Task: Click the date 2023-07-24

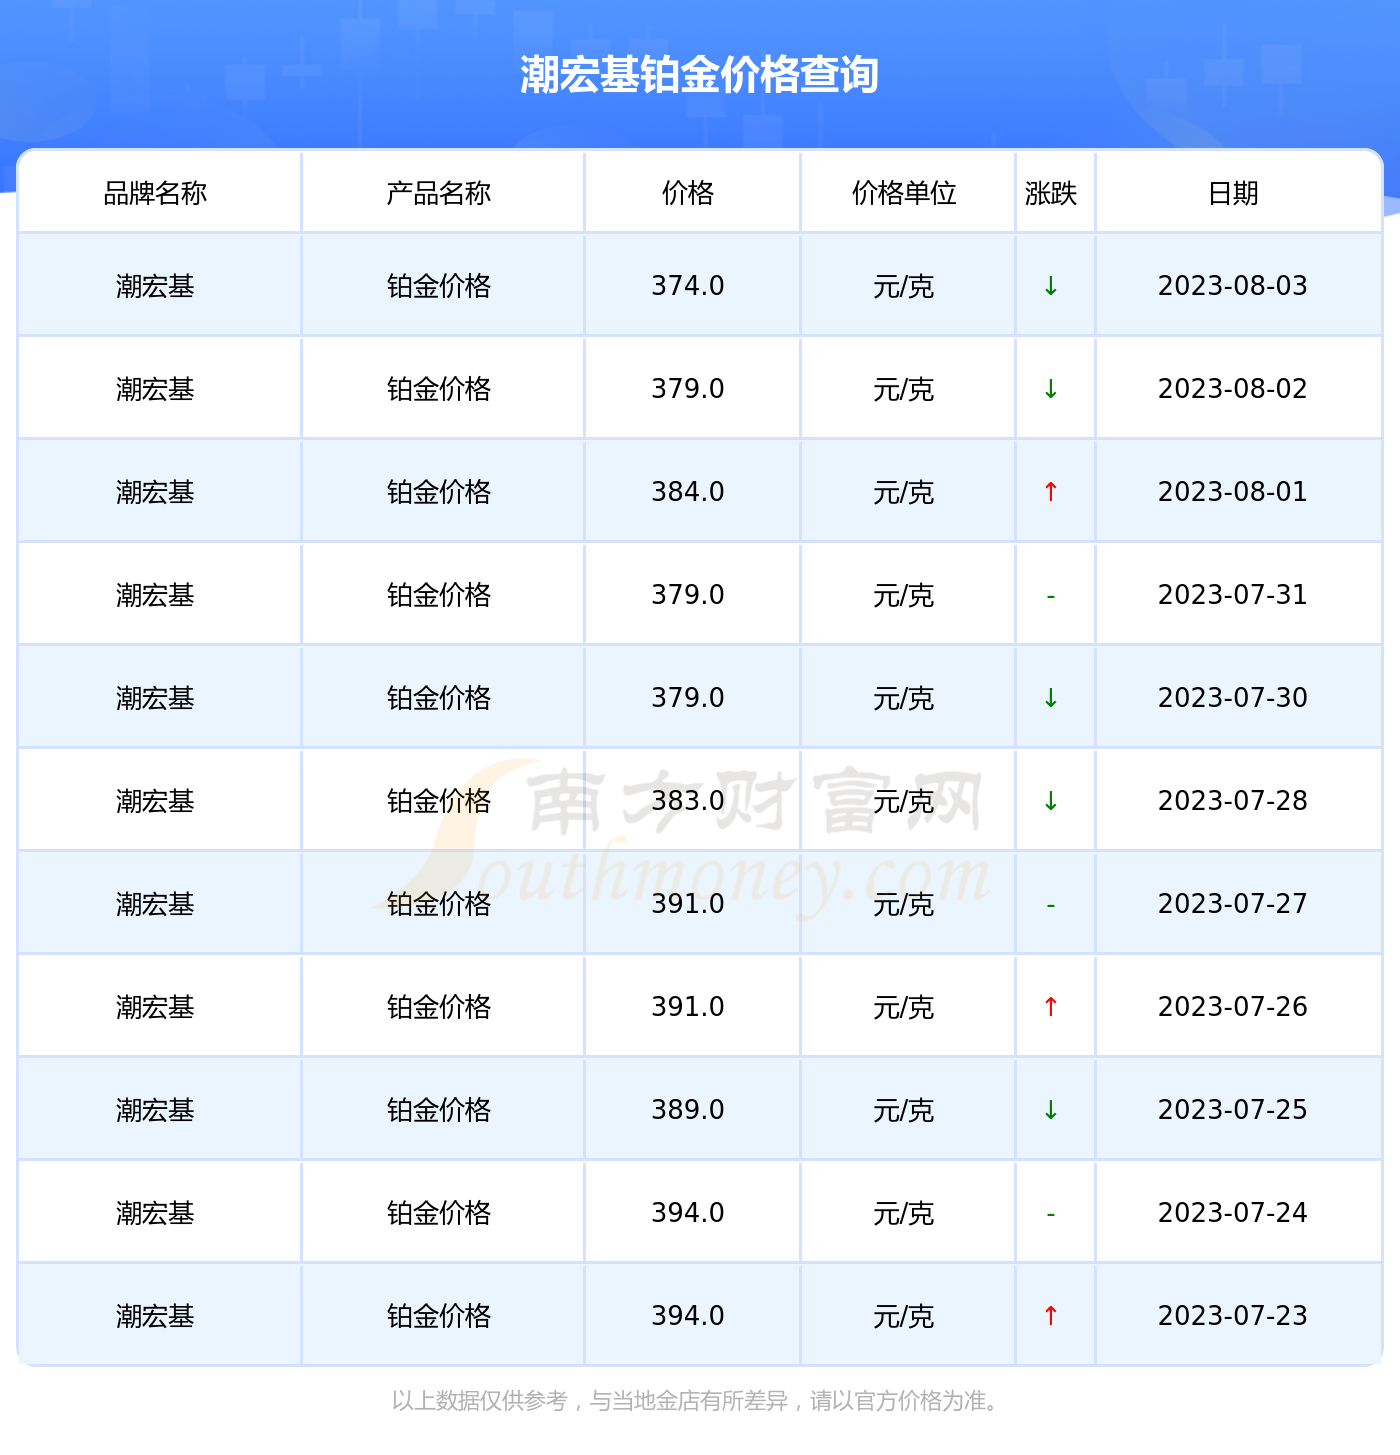Action: coord(1233,1213)
